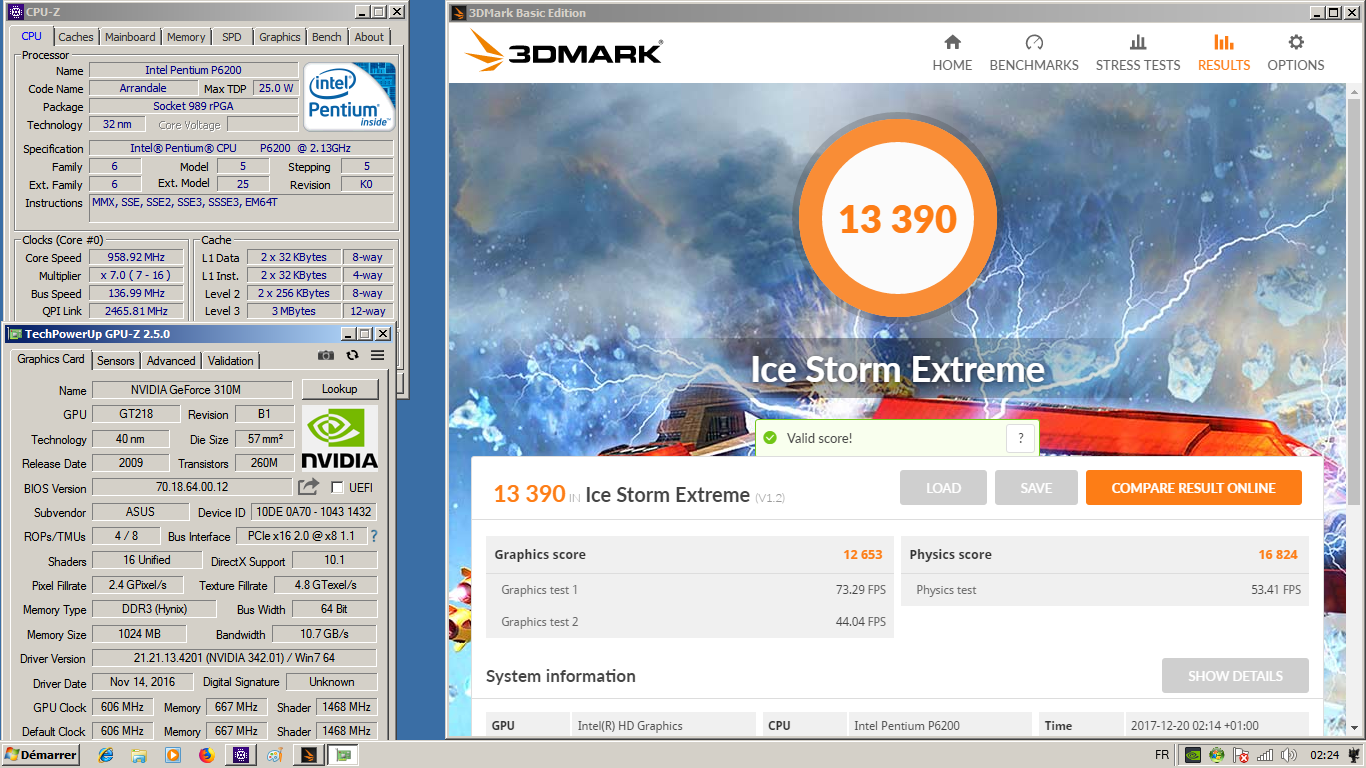Click the SAVE button in 3DMark
This screenshot has height=768, width=1366.
coord(1036,488)
